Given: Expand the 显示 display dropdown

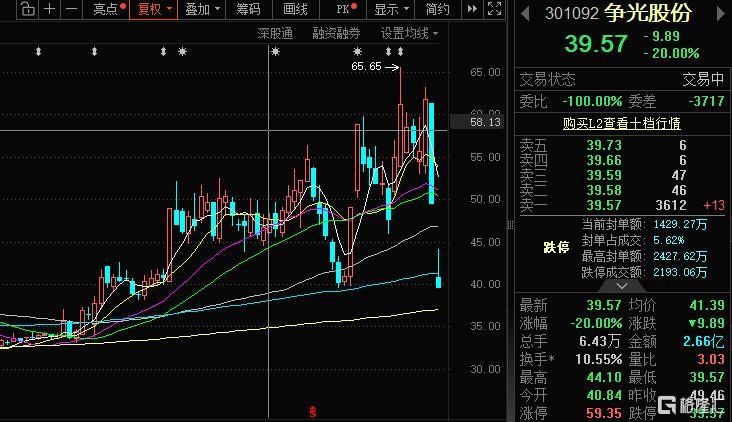Looking at the screenshot, I should coord(392,9).
